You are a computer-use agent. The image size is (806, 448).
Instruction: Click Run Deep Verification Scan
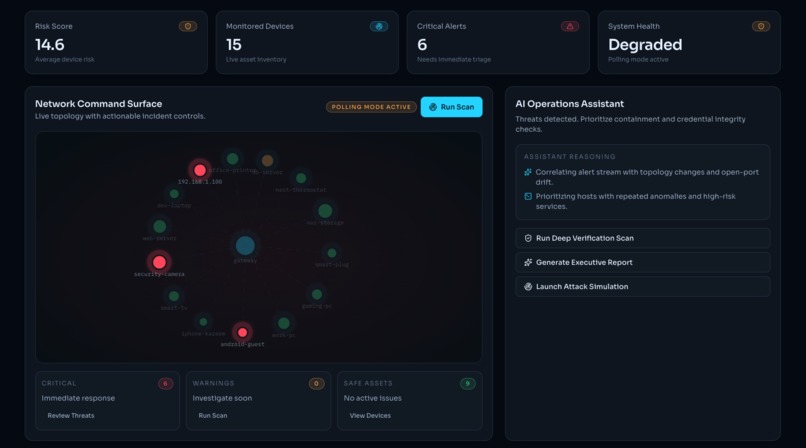click(x=643, y=238)
